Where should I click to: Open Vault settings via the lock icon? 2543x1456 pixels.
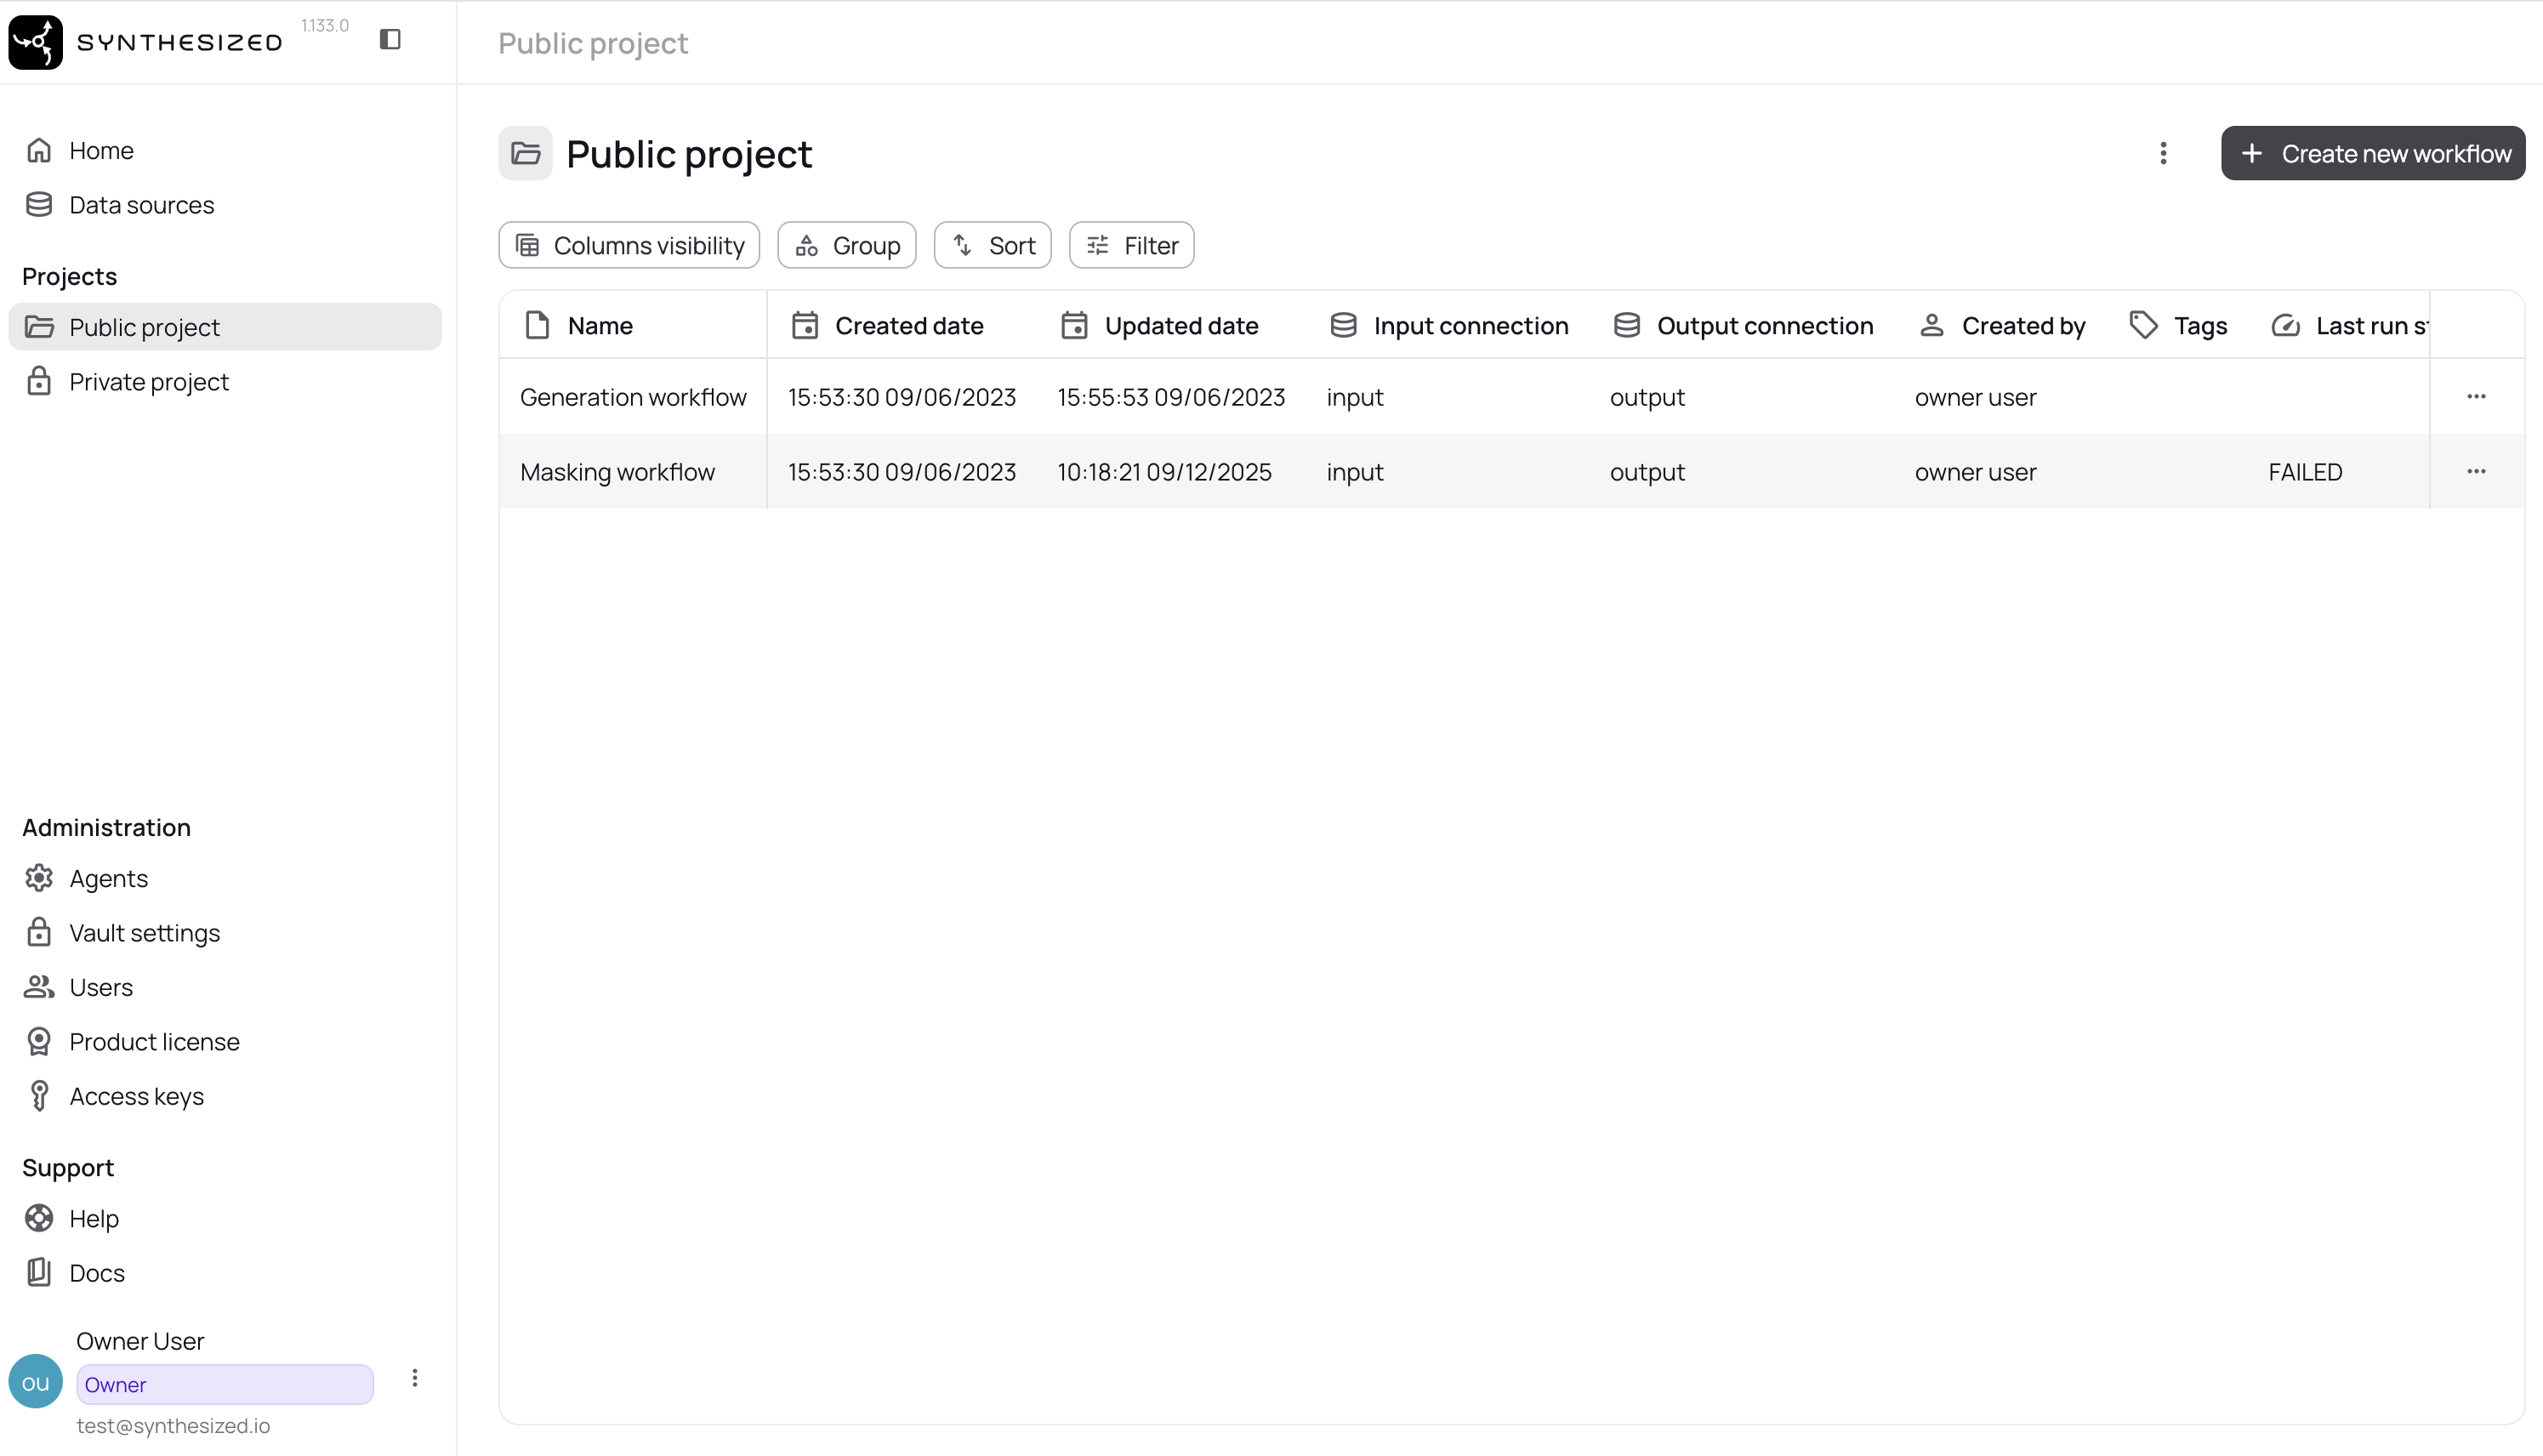pos(39,932)
